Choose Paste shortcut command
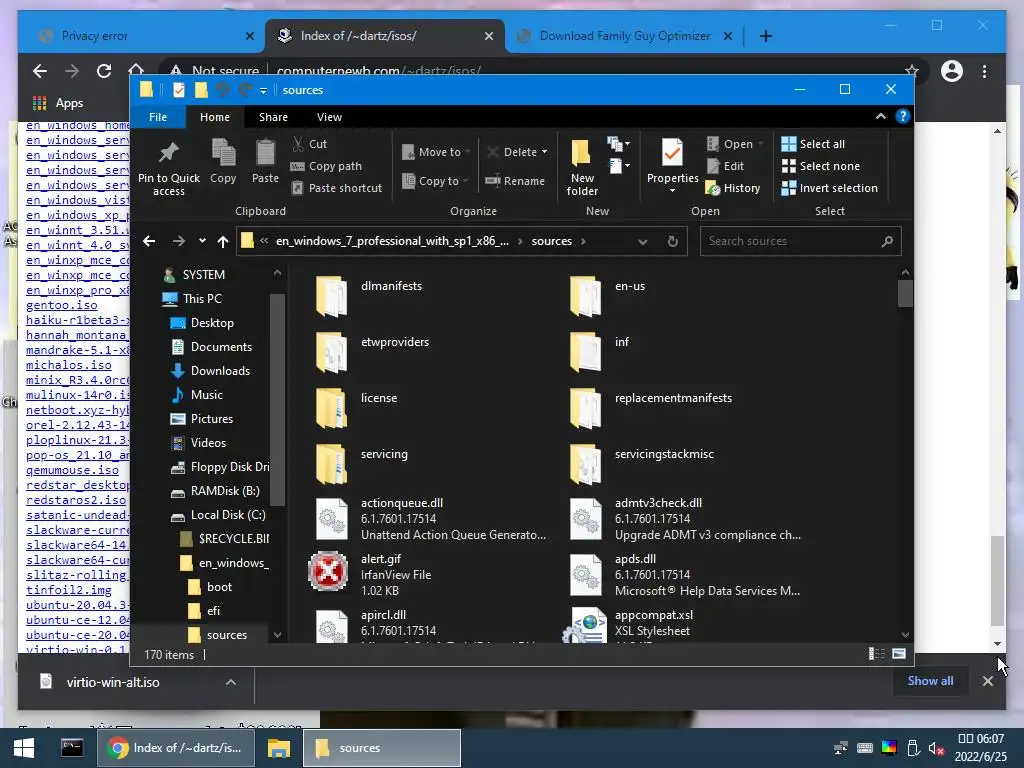The height and width of the screenshot is (768, 1024). click(336, 188)
